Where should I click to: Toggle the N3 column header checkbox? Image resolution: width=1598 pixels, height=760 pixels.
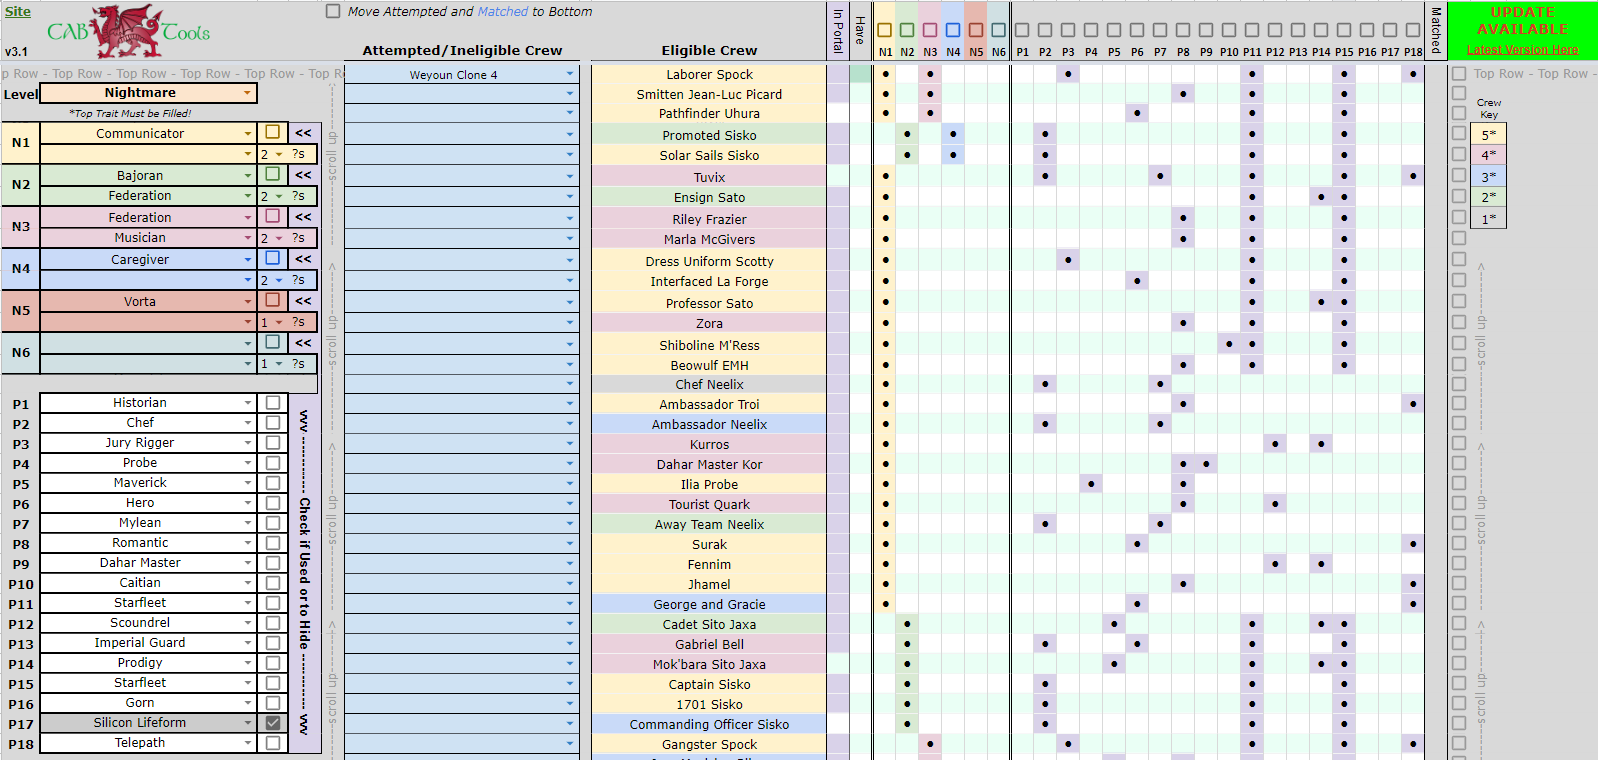[x=930, y=30]
